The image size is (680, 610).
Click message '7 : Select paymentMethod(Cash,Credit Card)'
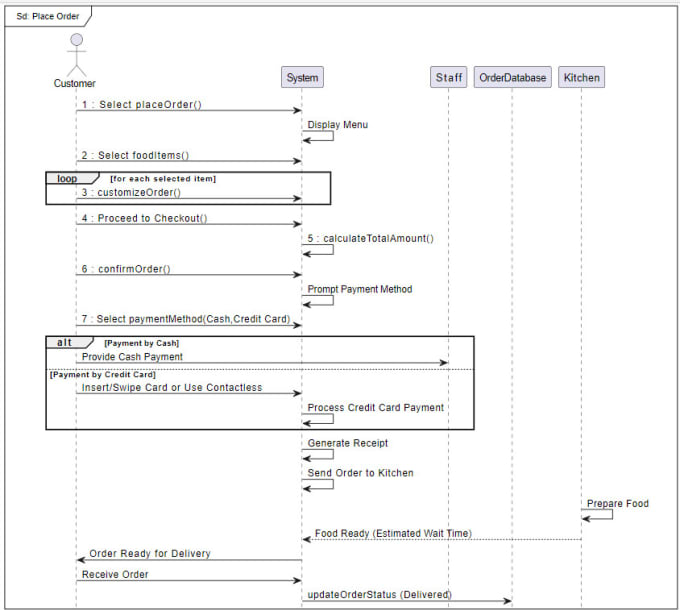coord(186,319)
